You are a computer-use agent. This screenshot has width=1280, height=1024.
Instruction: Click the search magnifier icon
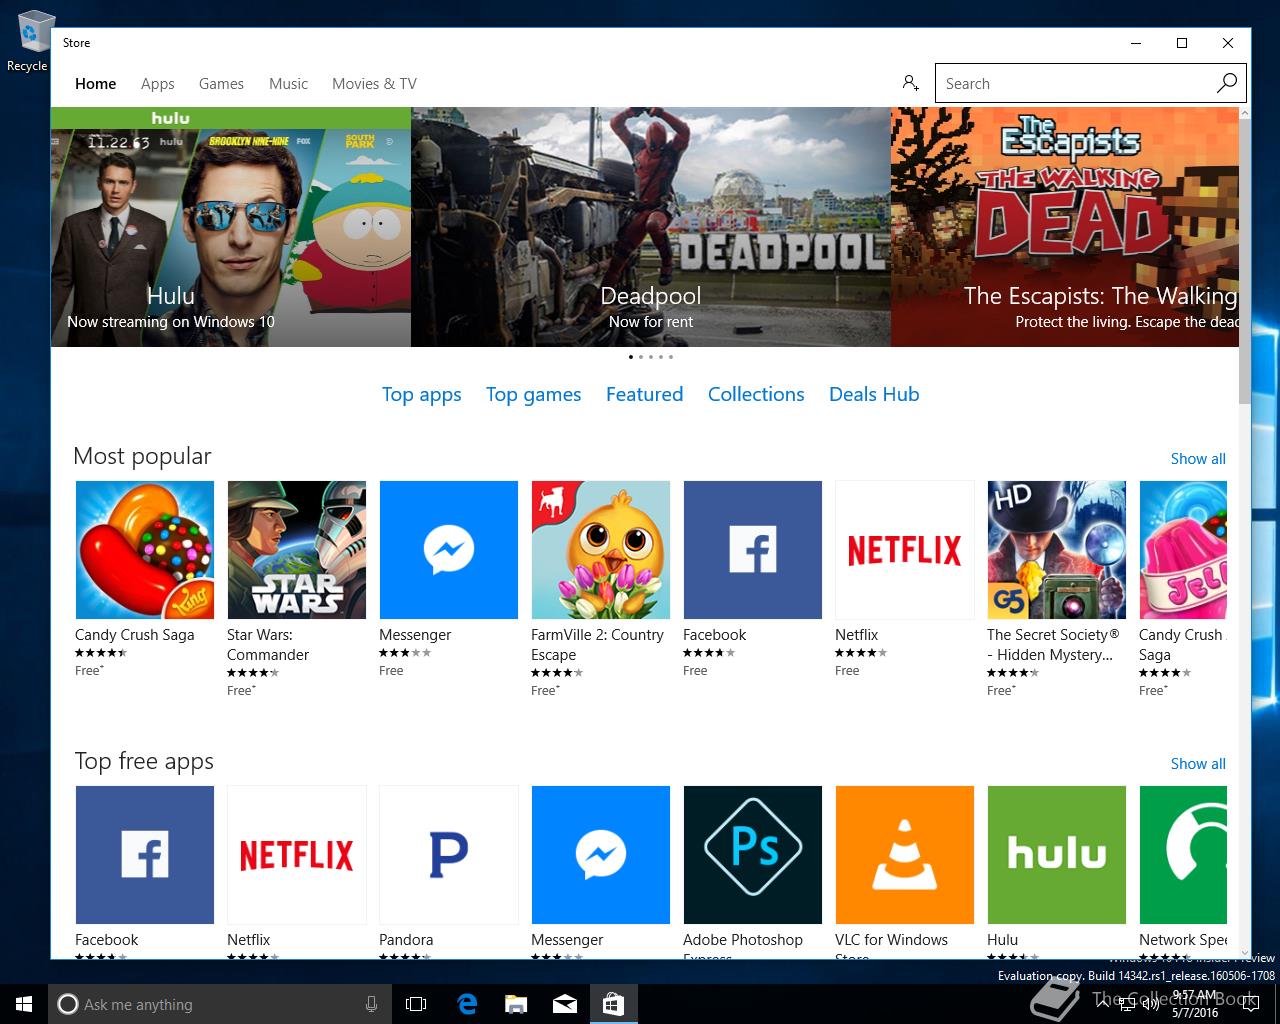coord(1227,83)
